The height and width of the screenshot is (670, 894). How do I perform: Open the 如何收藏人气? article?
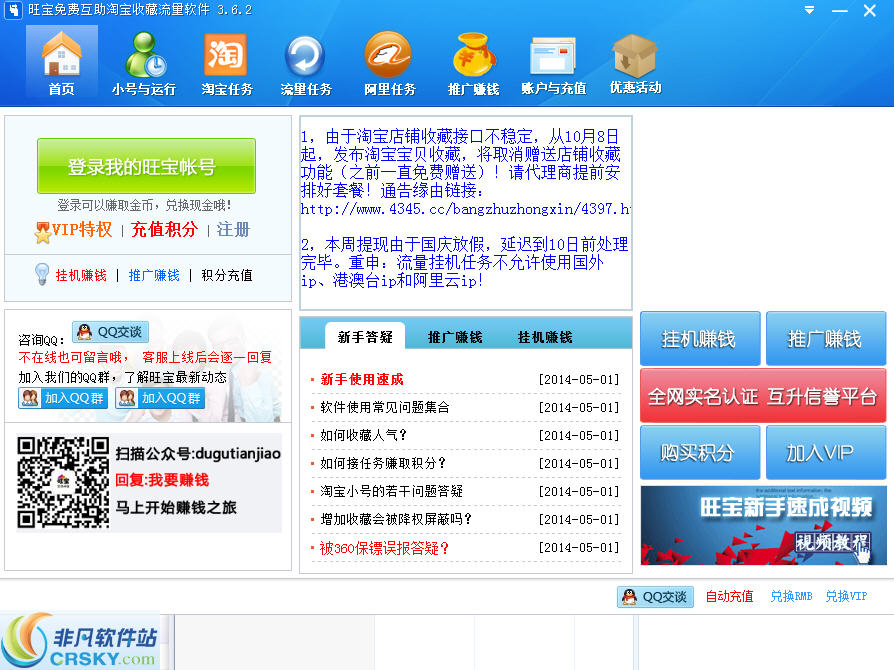click(x=363, y=435)
